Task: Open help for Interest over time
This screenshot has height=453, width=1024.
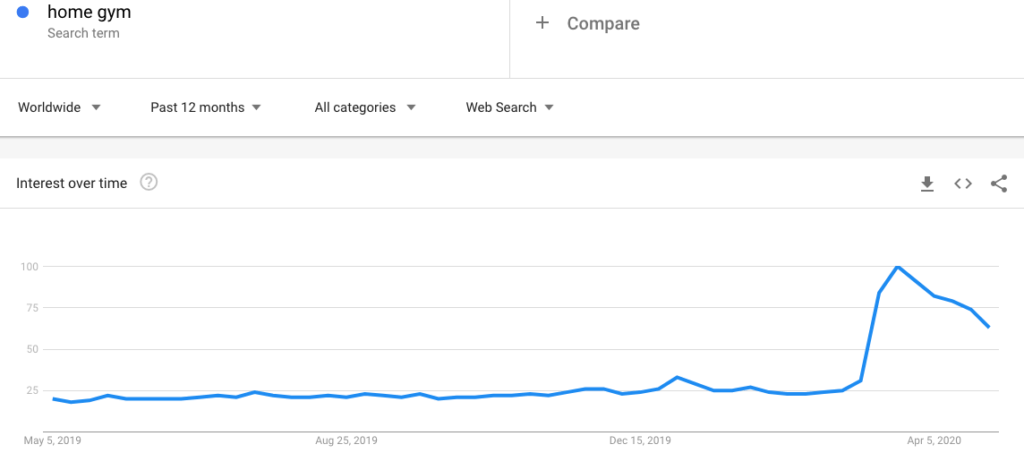Action: click(x=149, y=183)
